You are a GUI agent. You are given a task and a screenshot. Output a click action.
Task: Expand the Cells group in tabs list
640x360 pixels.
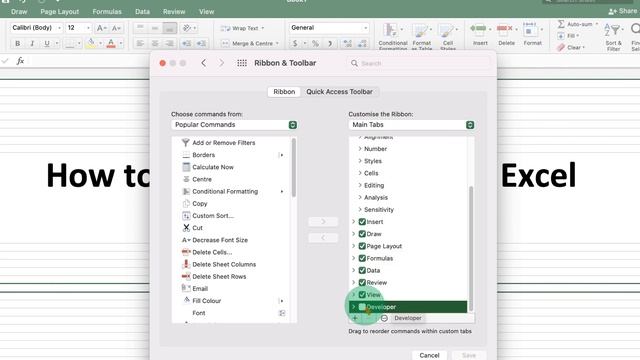tap(360, 173)
